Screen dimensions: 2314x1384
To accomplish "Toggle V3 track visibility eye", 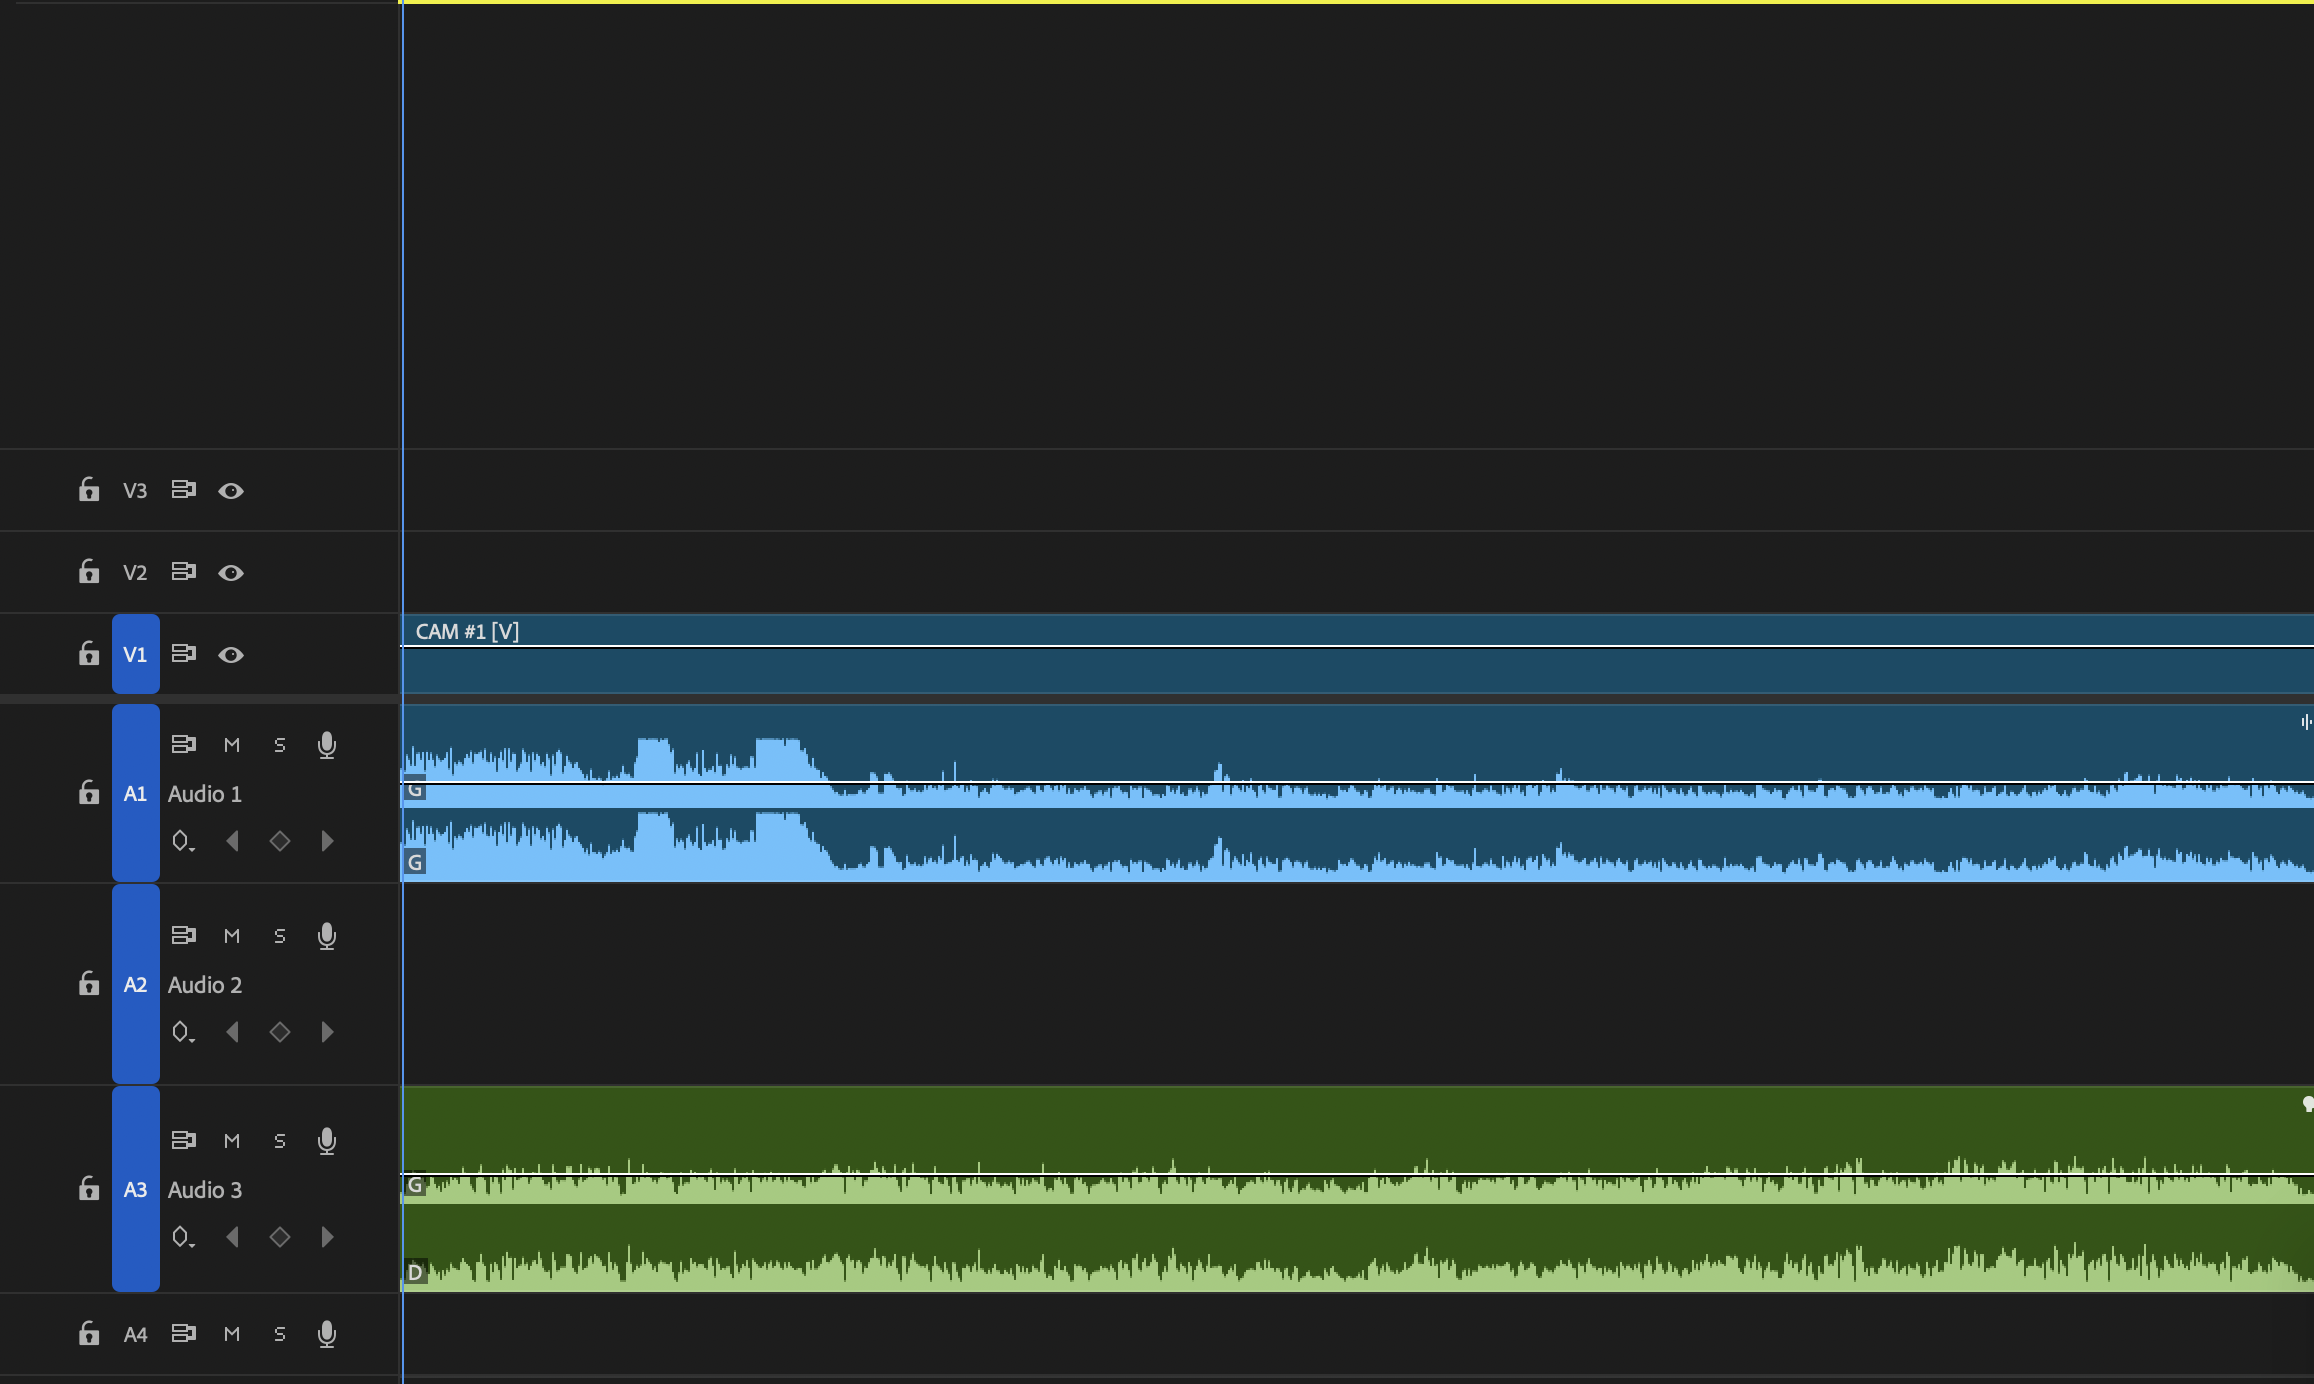I will (231, 491).
